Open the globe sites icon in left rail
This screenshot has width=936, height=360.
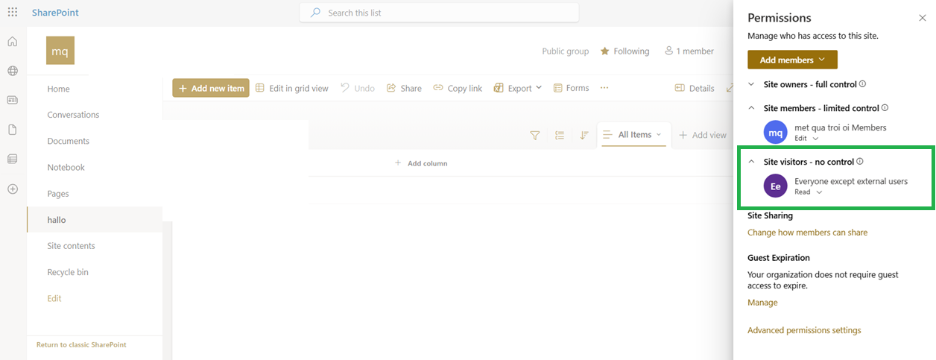(x=13, y=71)
